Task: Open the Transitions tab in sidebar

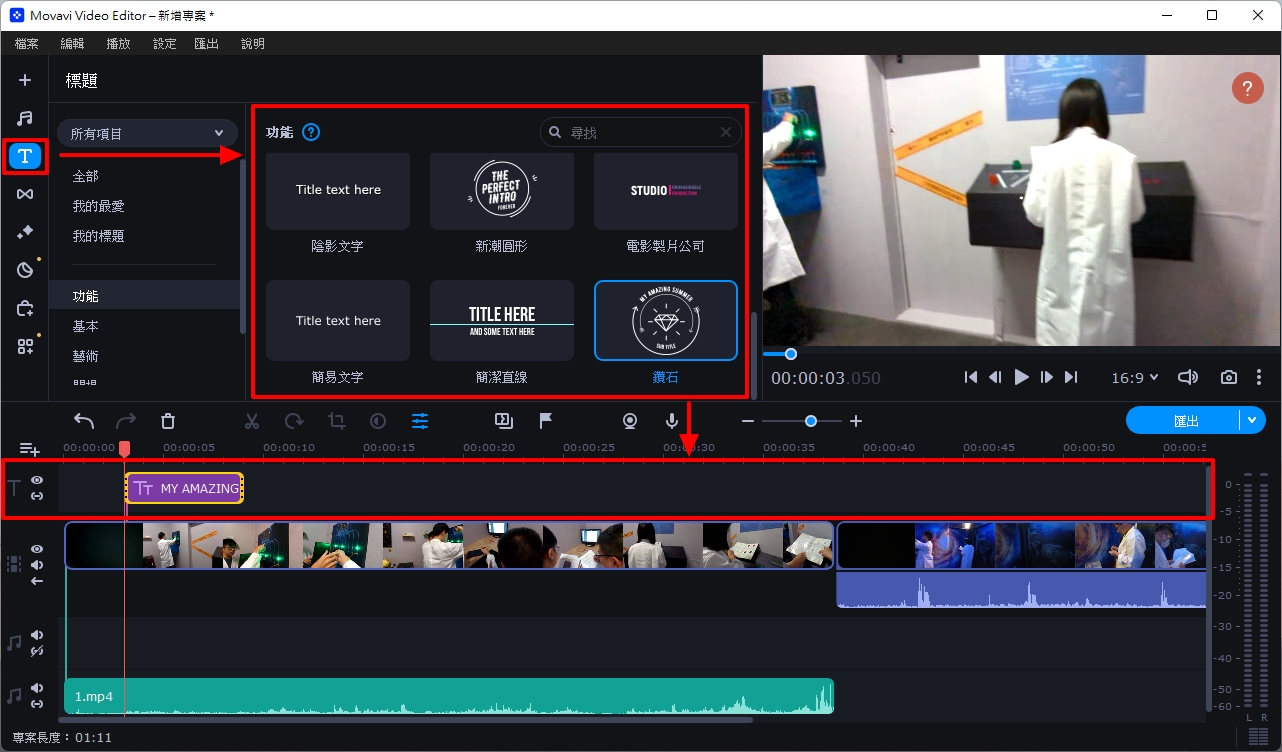Action: click(x=25, y=194)
